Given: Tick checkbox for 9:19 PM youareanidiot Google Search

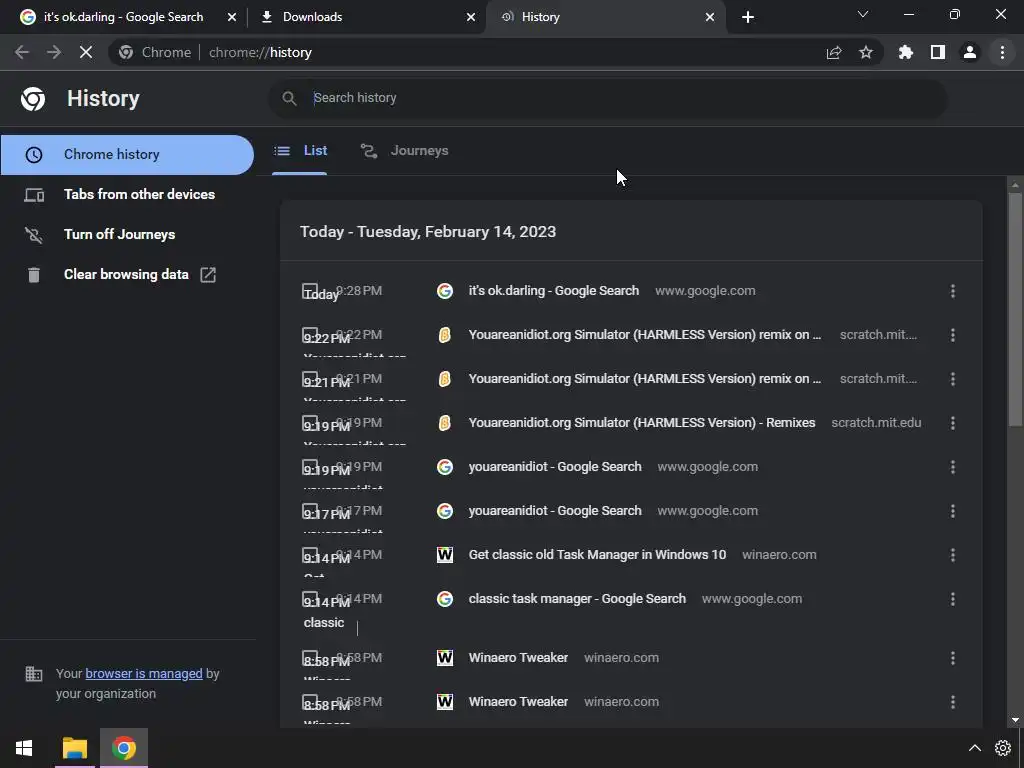Looking at the screenshot, I should (x=310, y=467).
